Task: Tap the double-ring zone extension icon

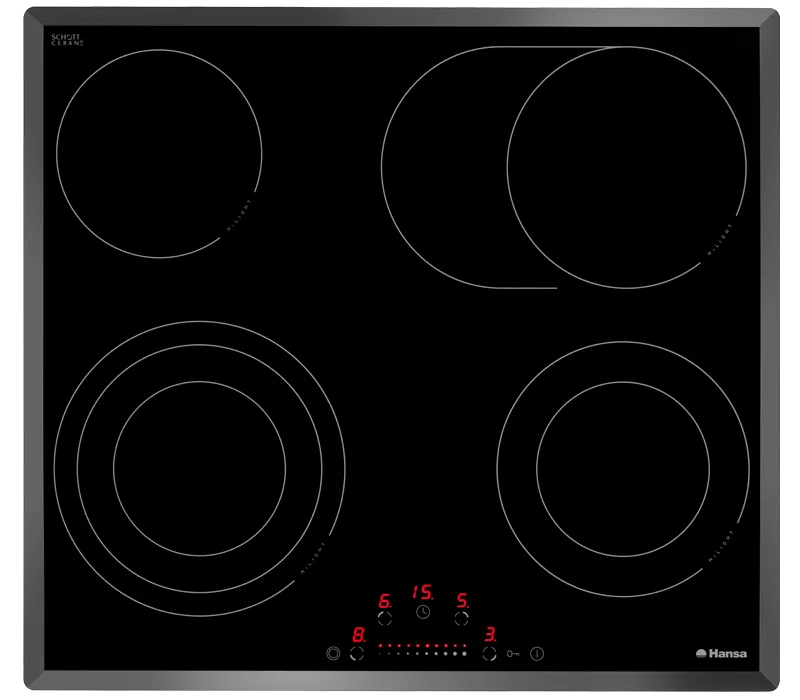Action: click(333, 654)
